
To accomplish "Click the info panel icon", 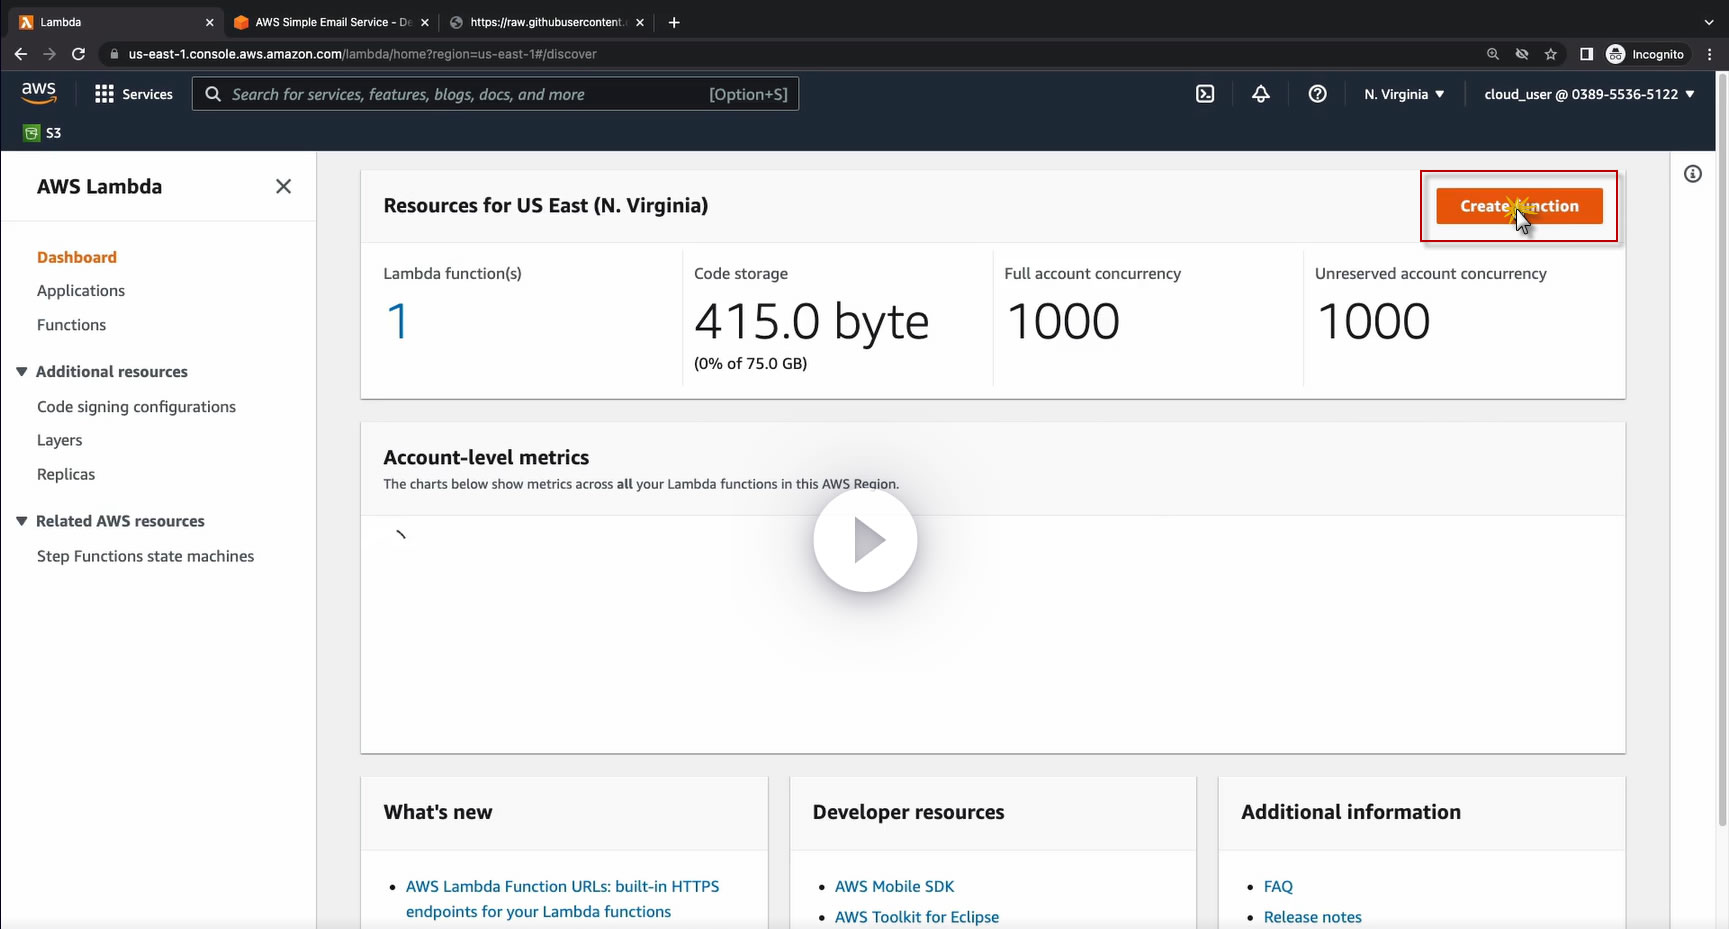I will point(1692,174).
